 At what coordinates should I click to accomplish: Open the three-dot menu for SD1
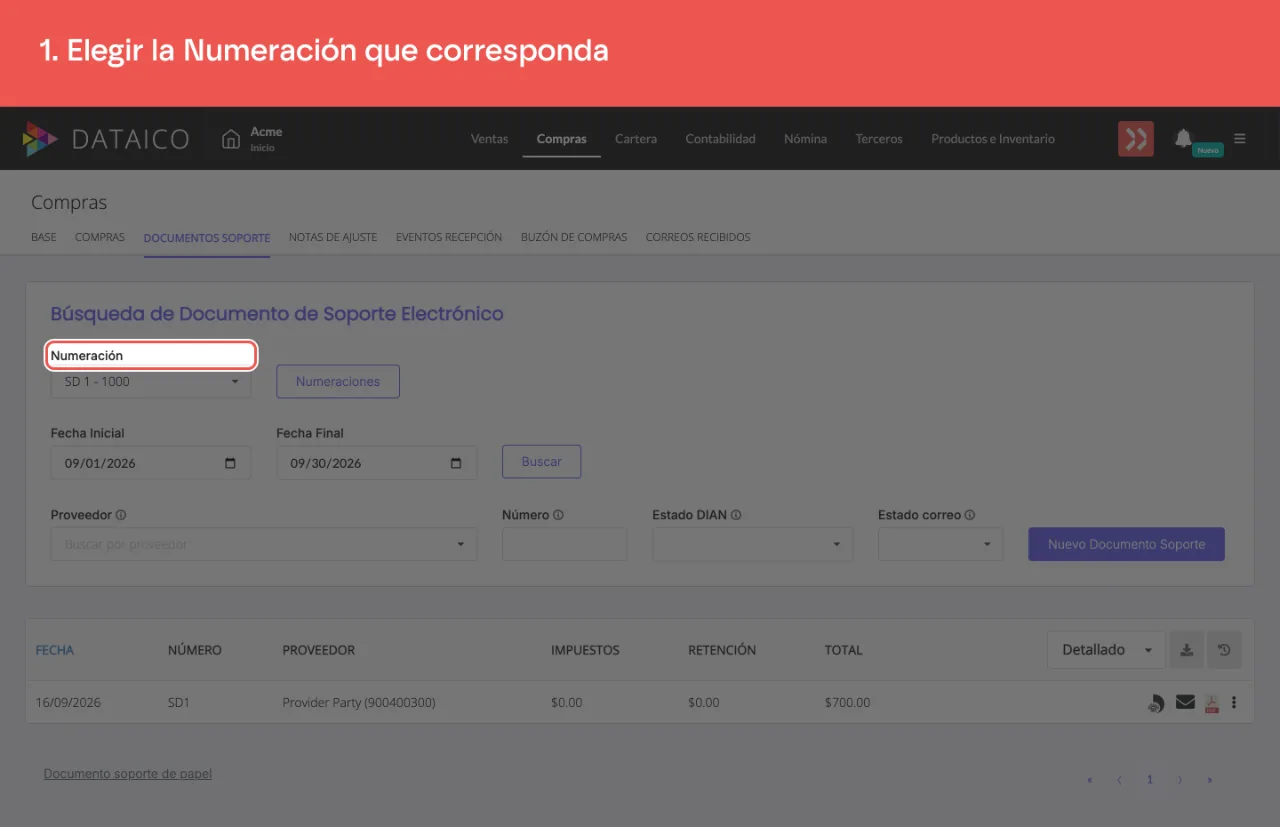tap(1234, 702)
